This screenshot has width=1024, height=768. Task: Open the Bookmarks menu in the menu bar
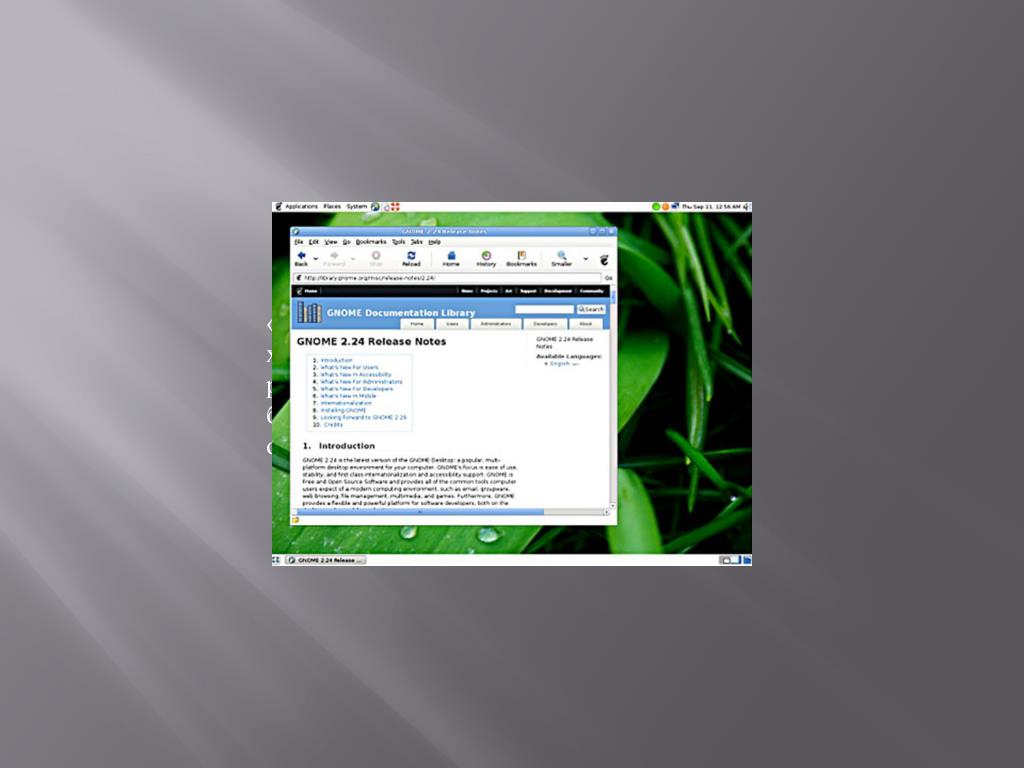coord(370,242)
